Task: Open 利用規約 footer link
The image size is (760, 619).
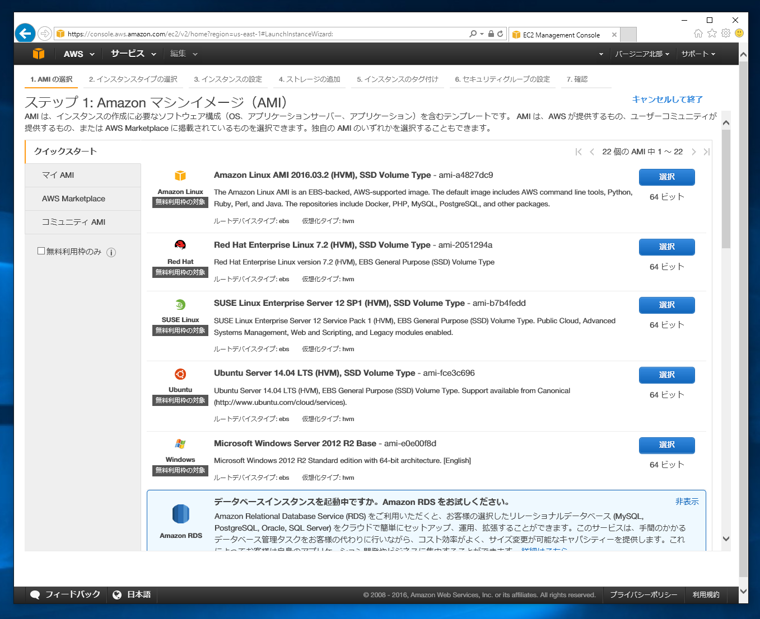Action: coord(706,595)
